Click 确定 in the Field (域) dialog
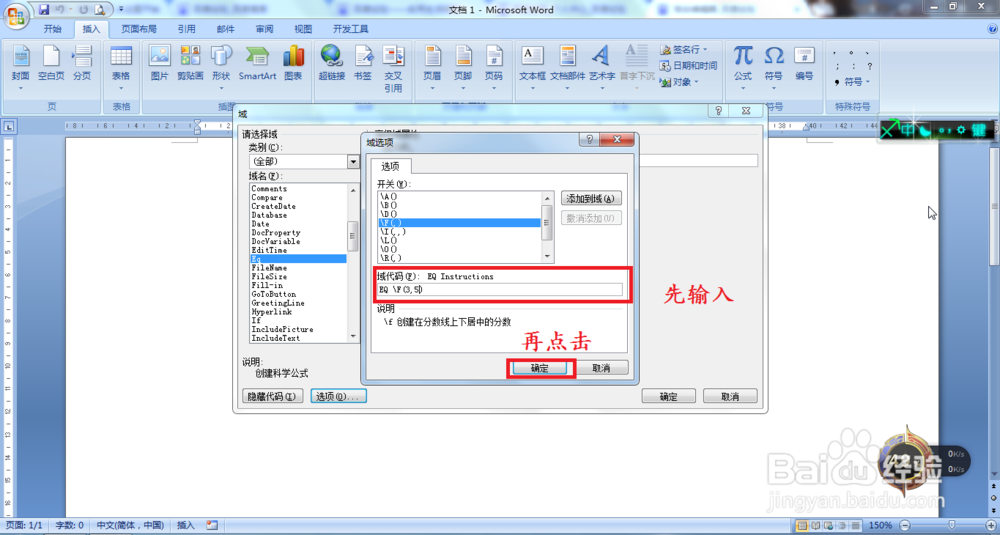The height and width of the screenshot is (535, 1000). [668, 396]
